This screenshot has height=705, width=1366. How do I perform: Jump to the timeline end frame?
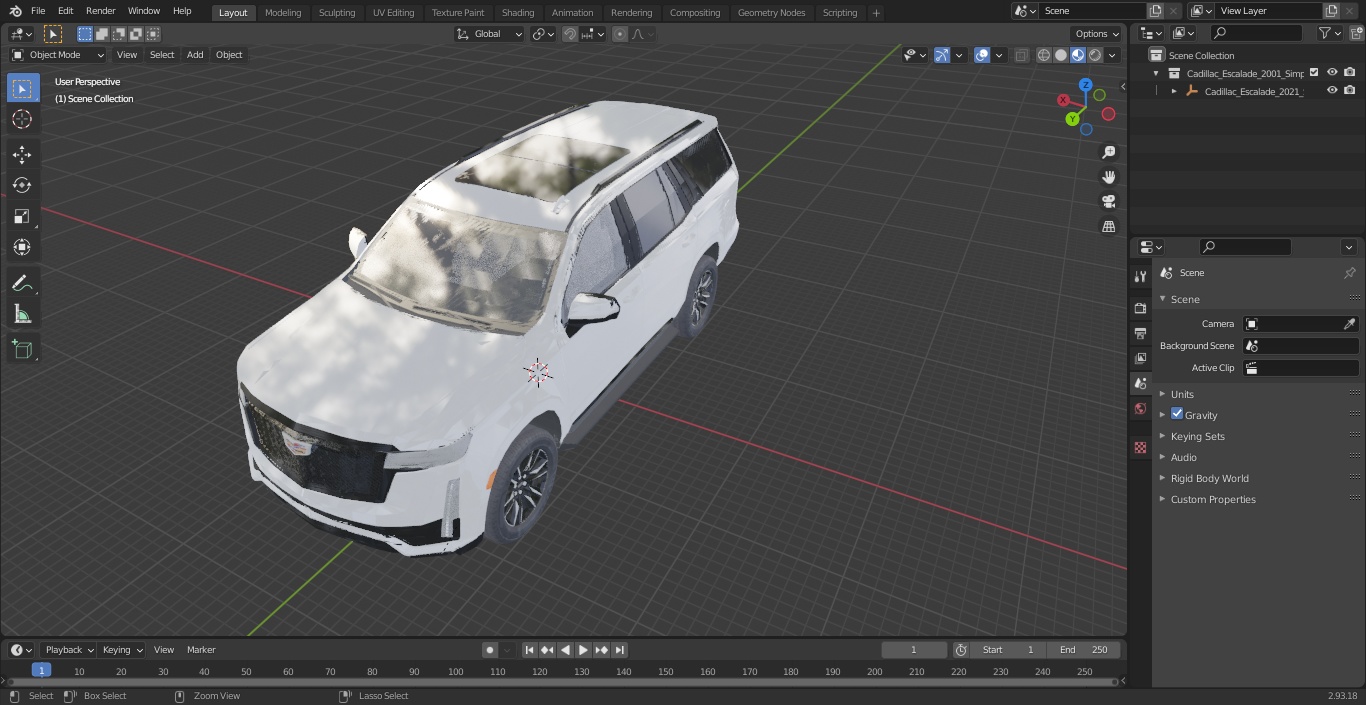[x=619, y=650]
